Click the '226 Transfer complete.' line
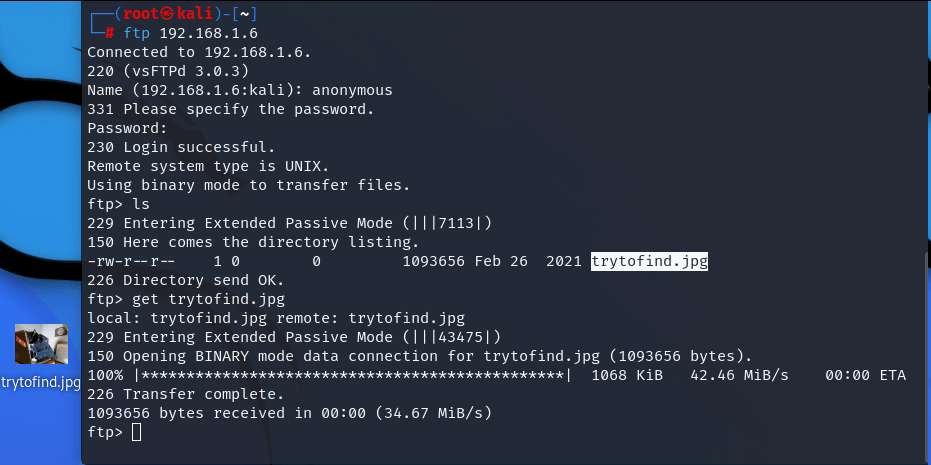931x465 pixels. click(x=186, y=394)
